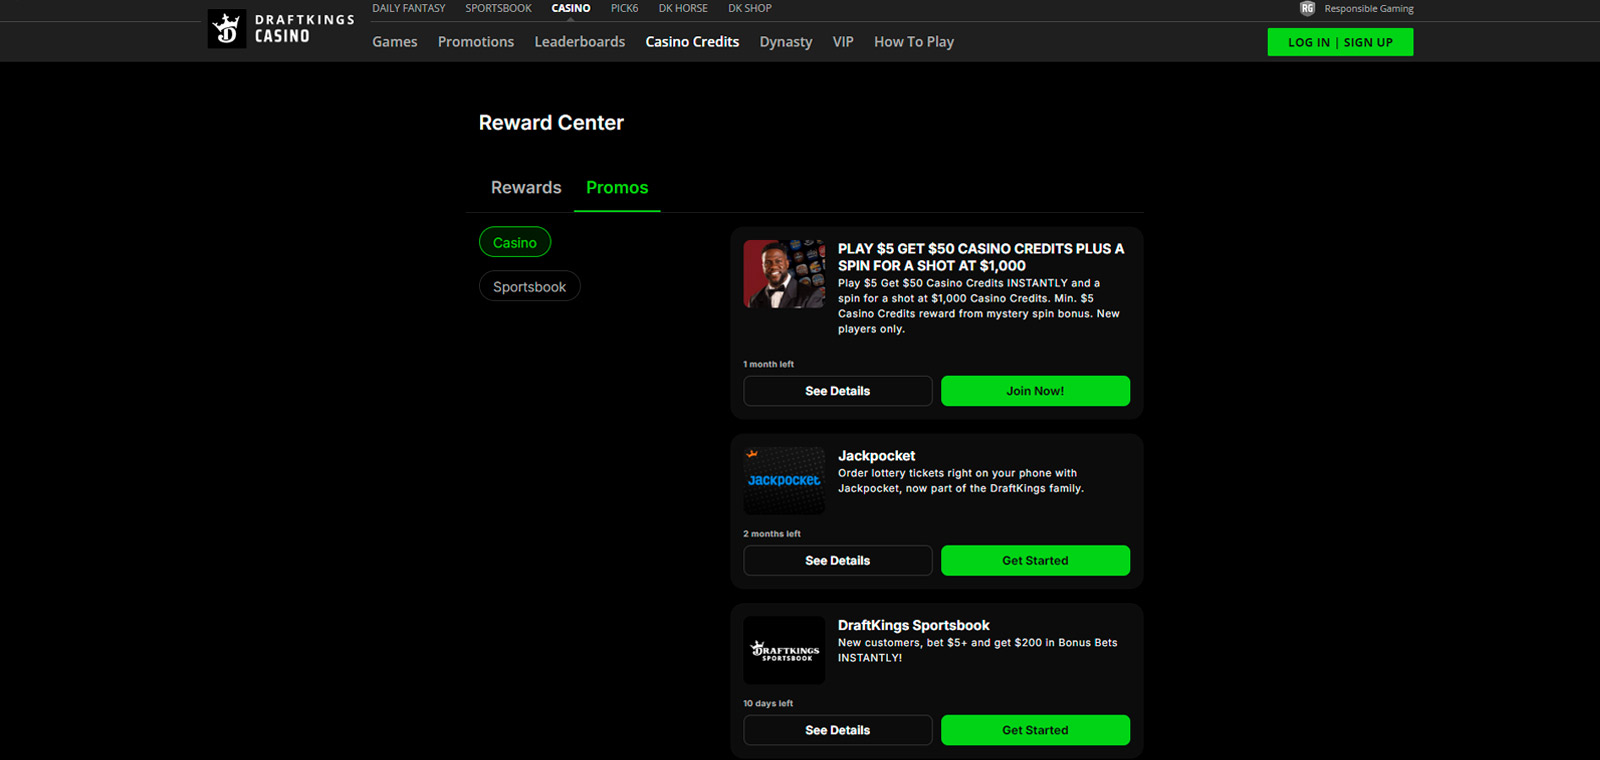
Task: Click the 'New customers, bet $5+' description
Action: 978,651
